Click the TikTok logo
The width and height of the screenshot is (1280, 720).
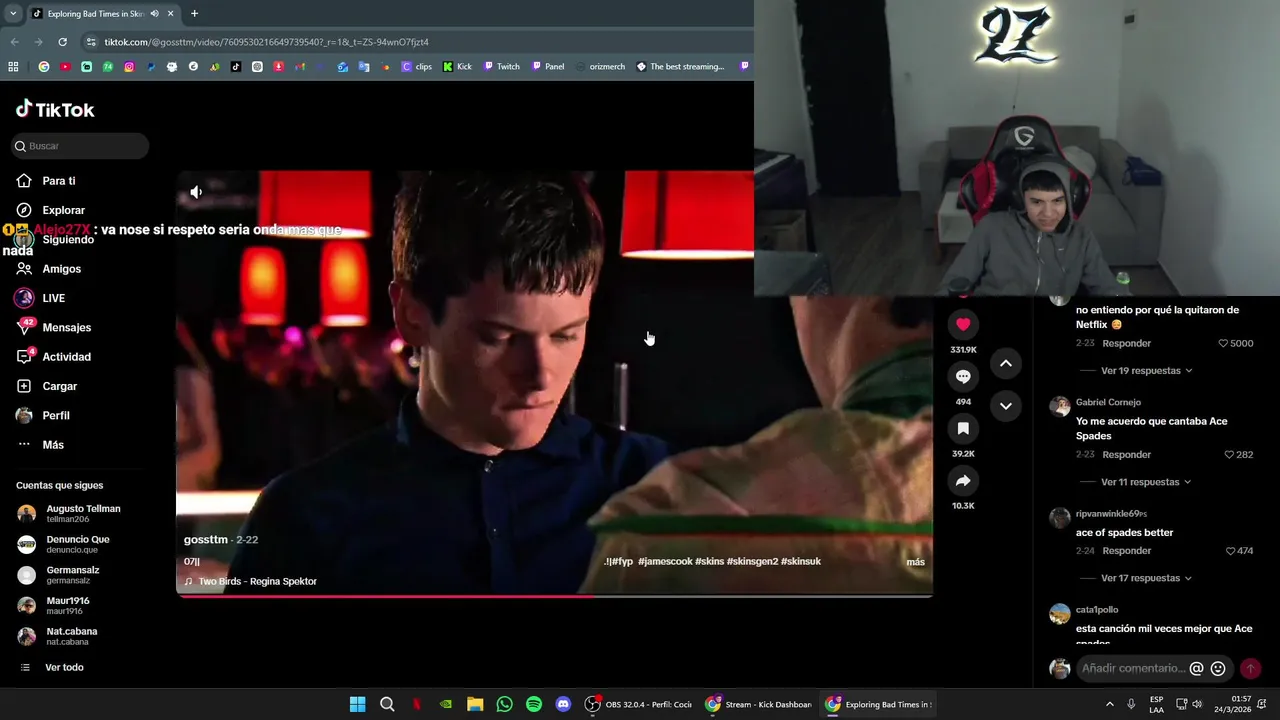[x=55, y=109]
